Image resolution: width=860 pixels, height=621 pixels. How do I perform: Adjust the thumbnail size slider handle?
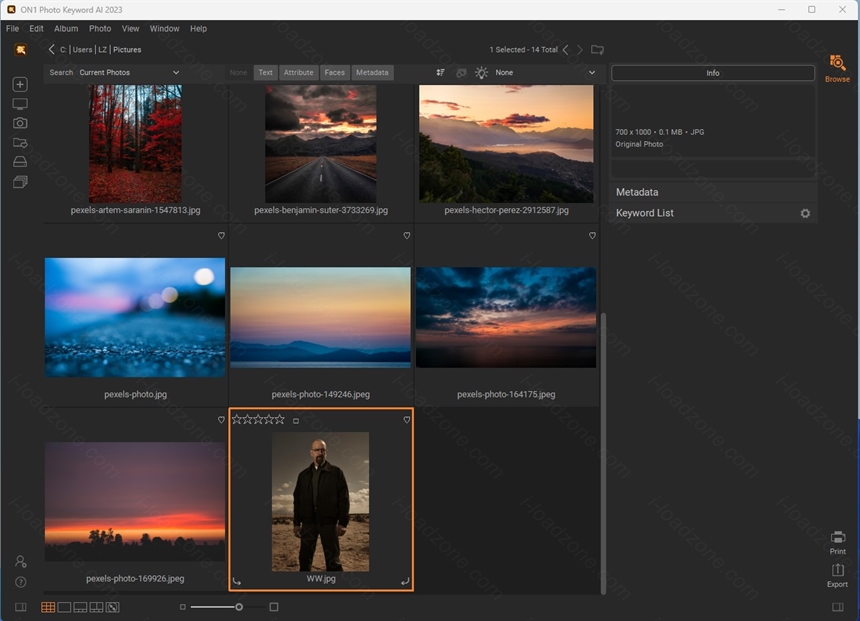tap(239, 607)
